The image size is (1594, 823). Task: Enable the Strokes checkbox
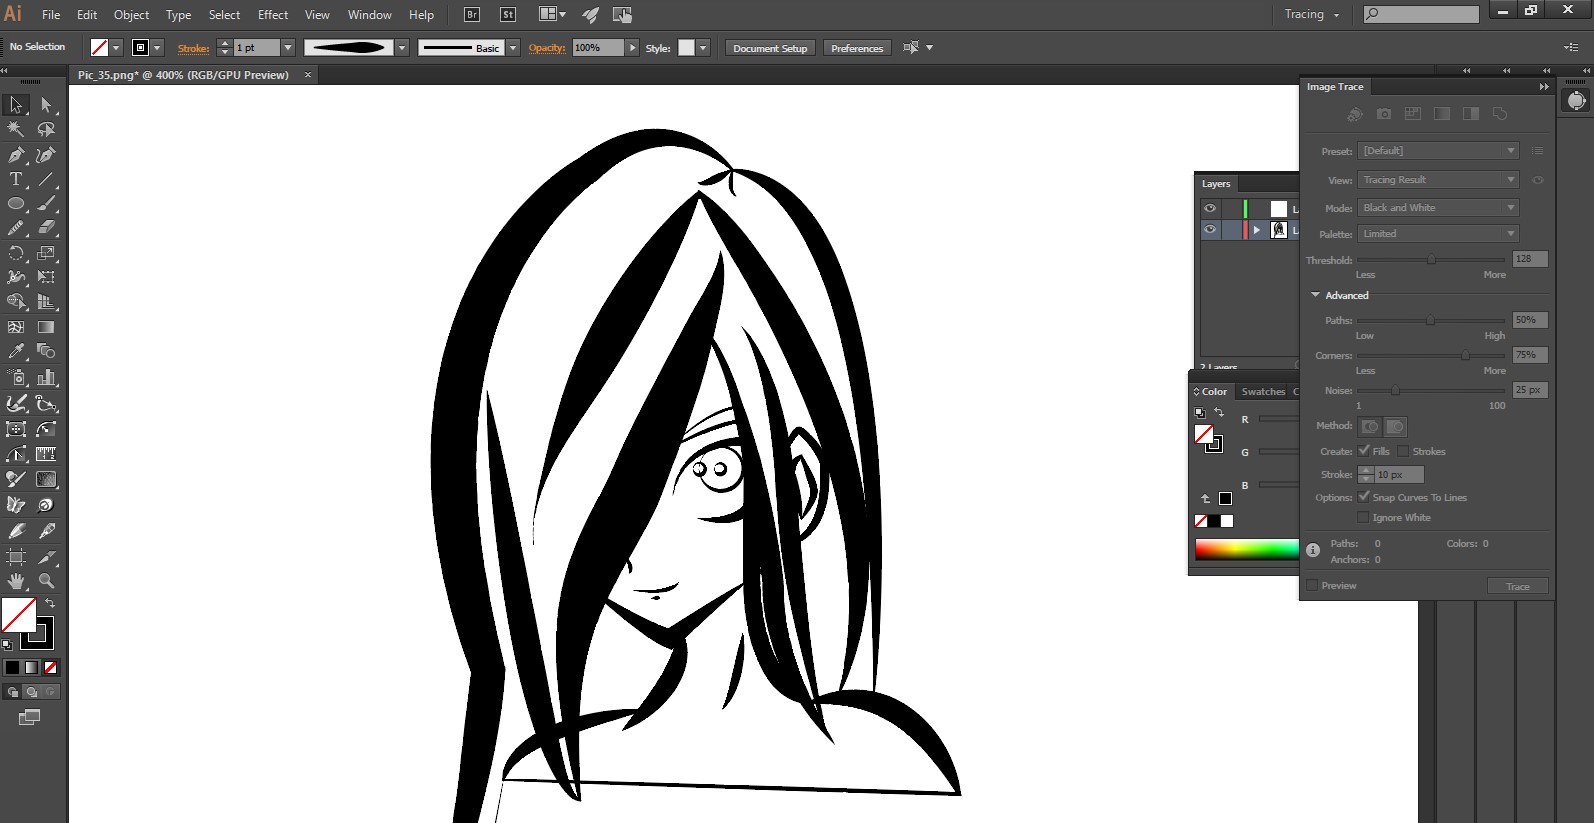(x=1402, y=451)
